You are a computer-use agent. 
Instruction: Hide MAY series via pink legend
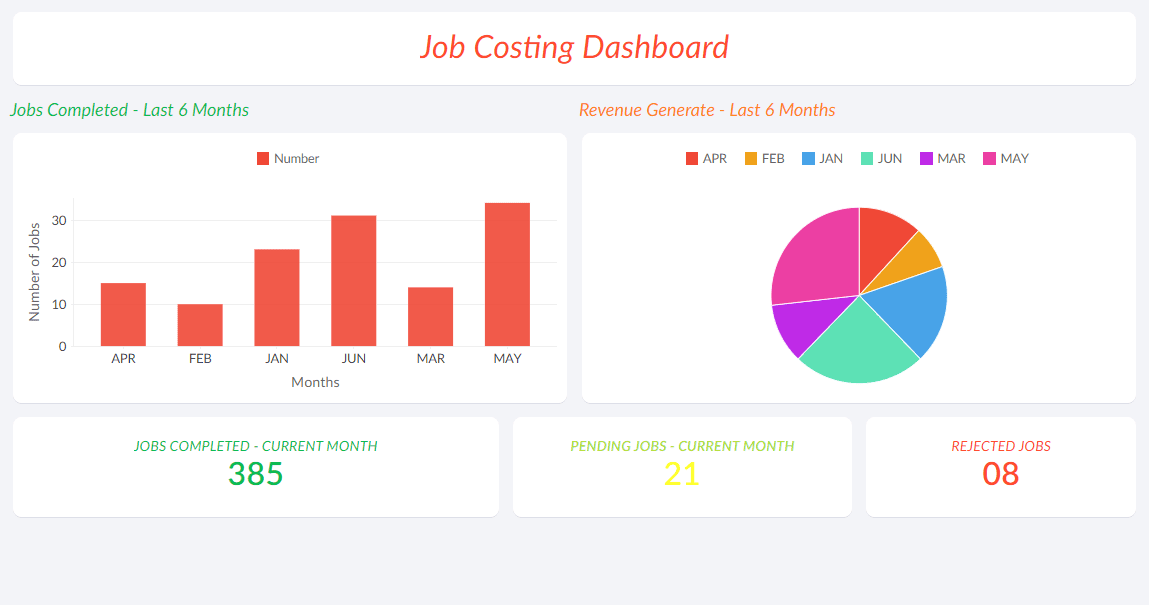pos(990,159)
